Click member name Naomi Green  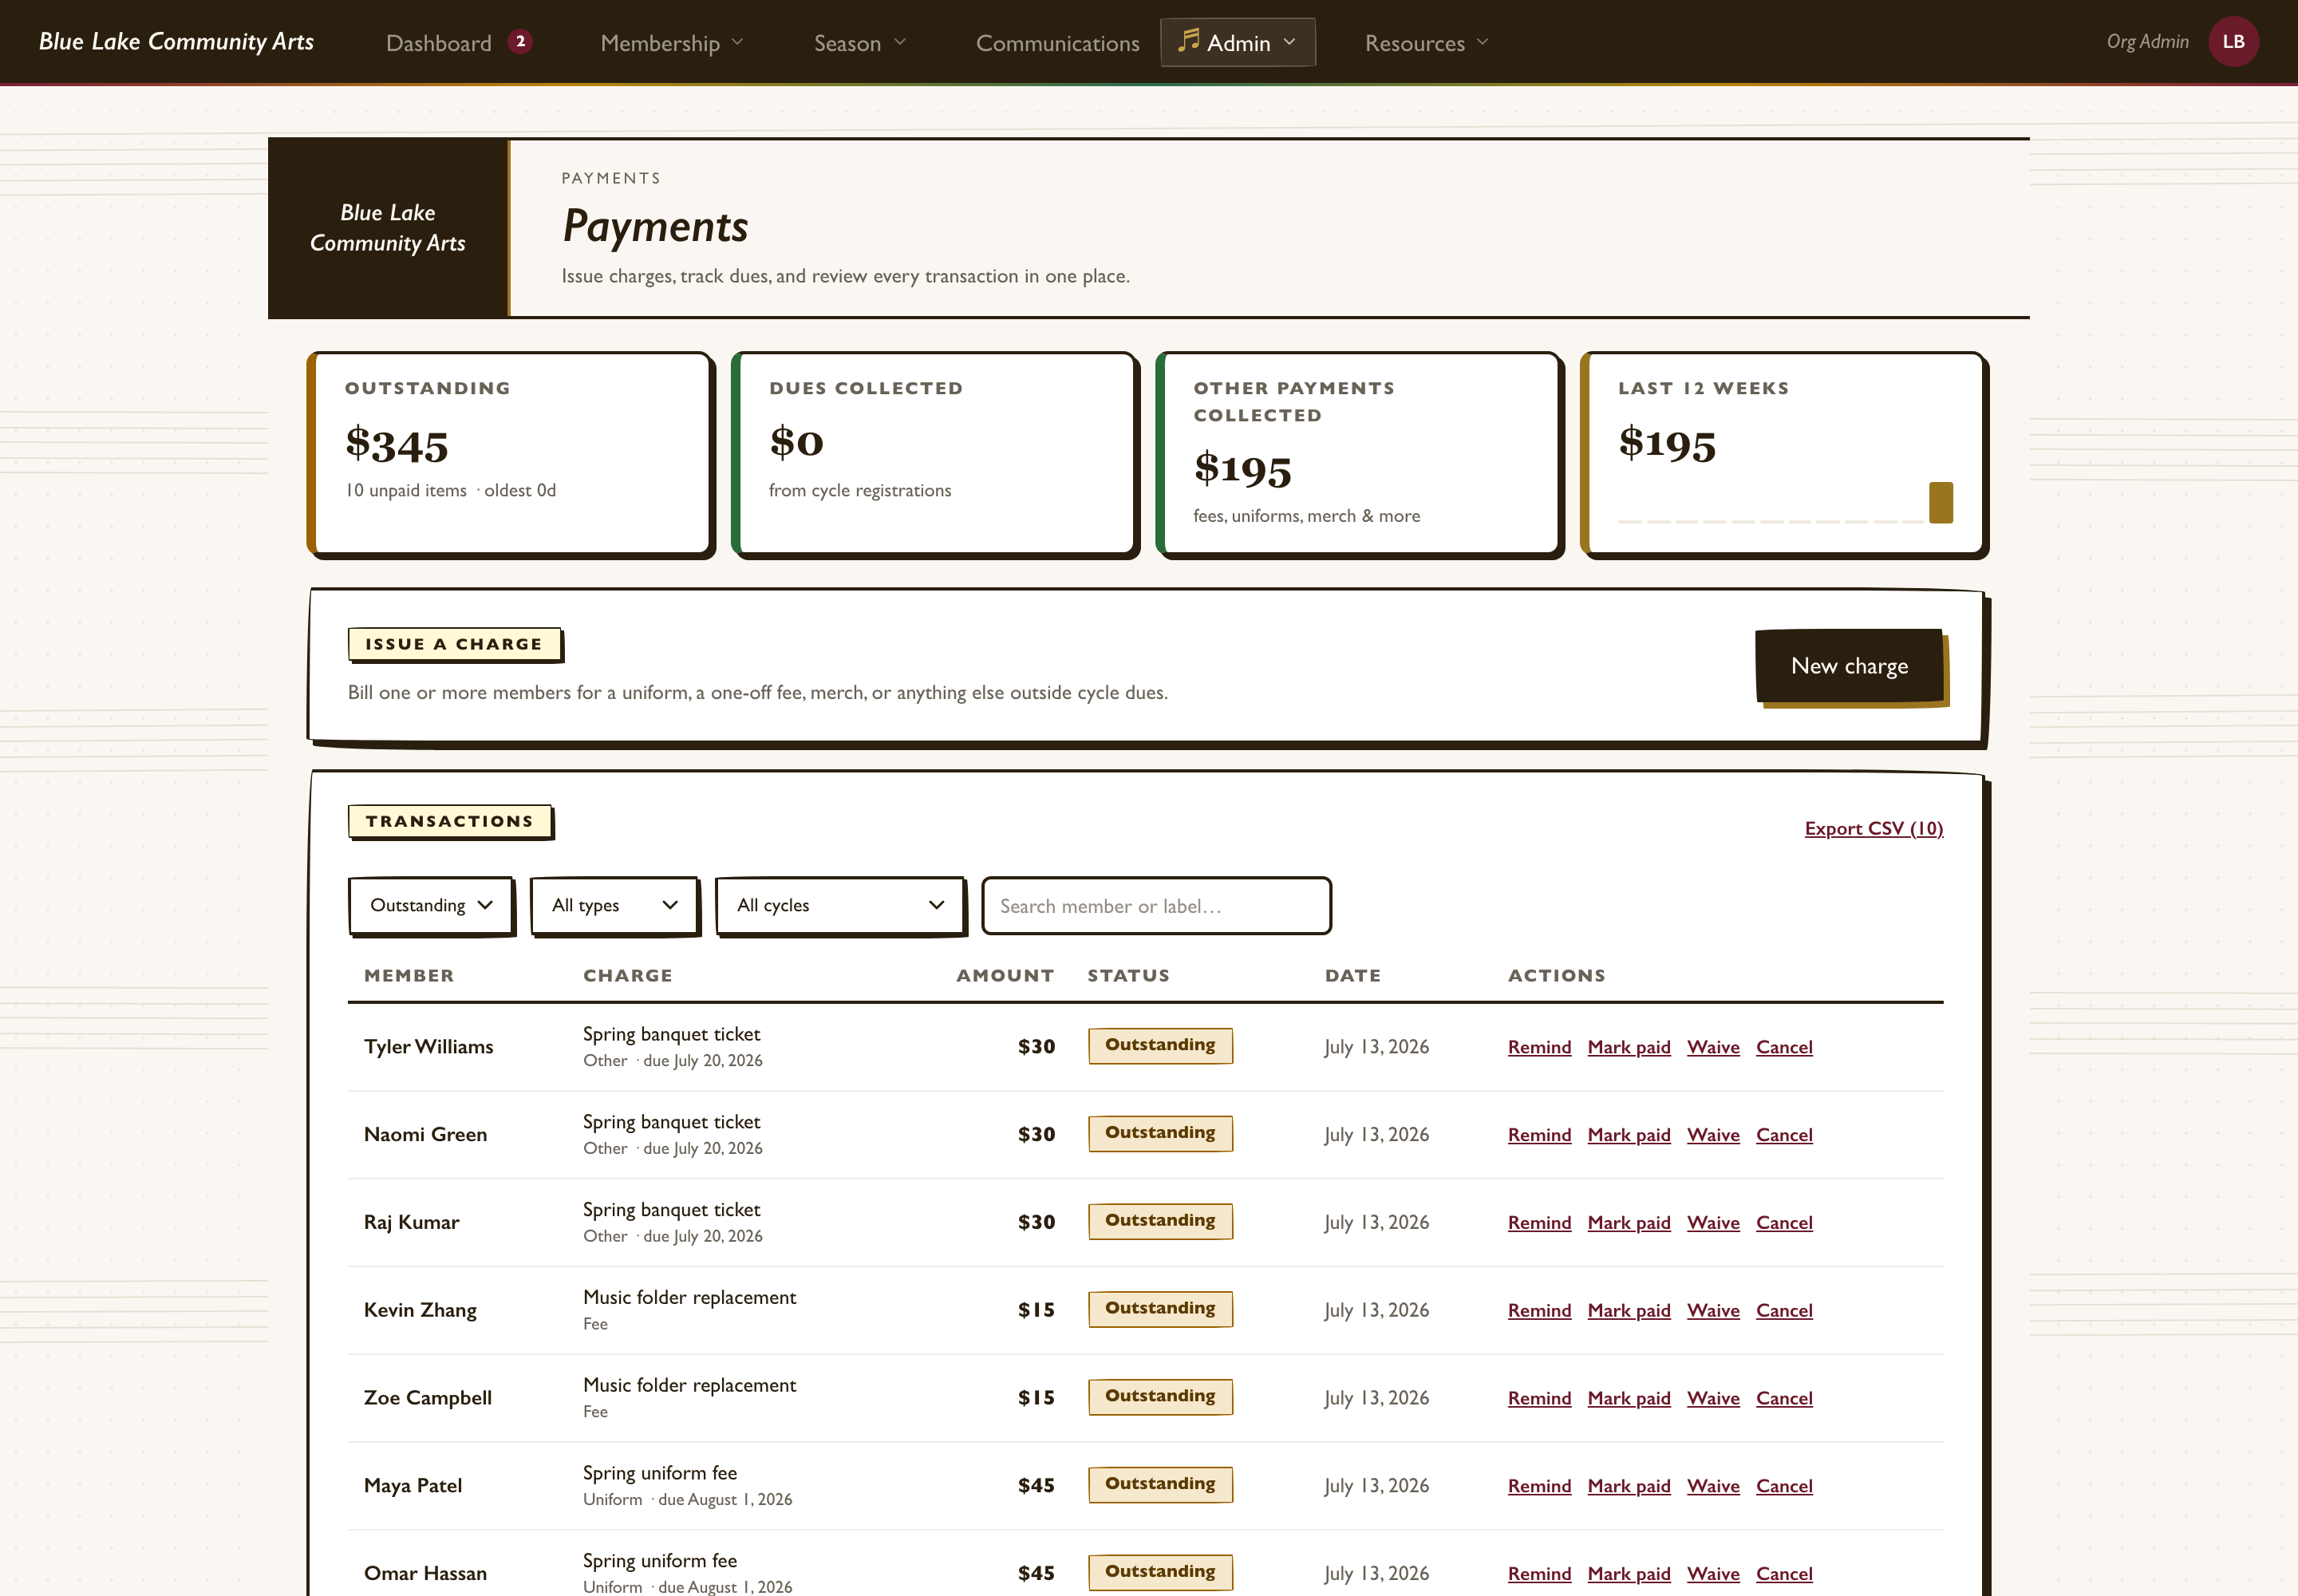(x=425, y=1135)
